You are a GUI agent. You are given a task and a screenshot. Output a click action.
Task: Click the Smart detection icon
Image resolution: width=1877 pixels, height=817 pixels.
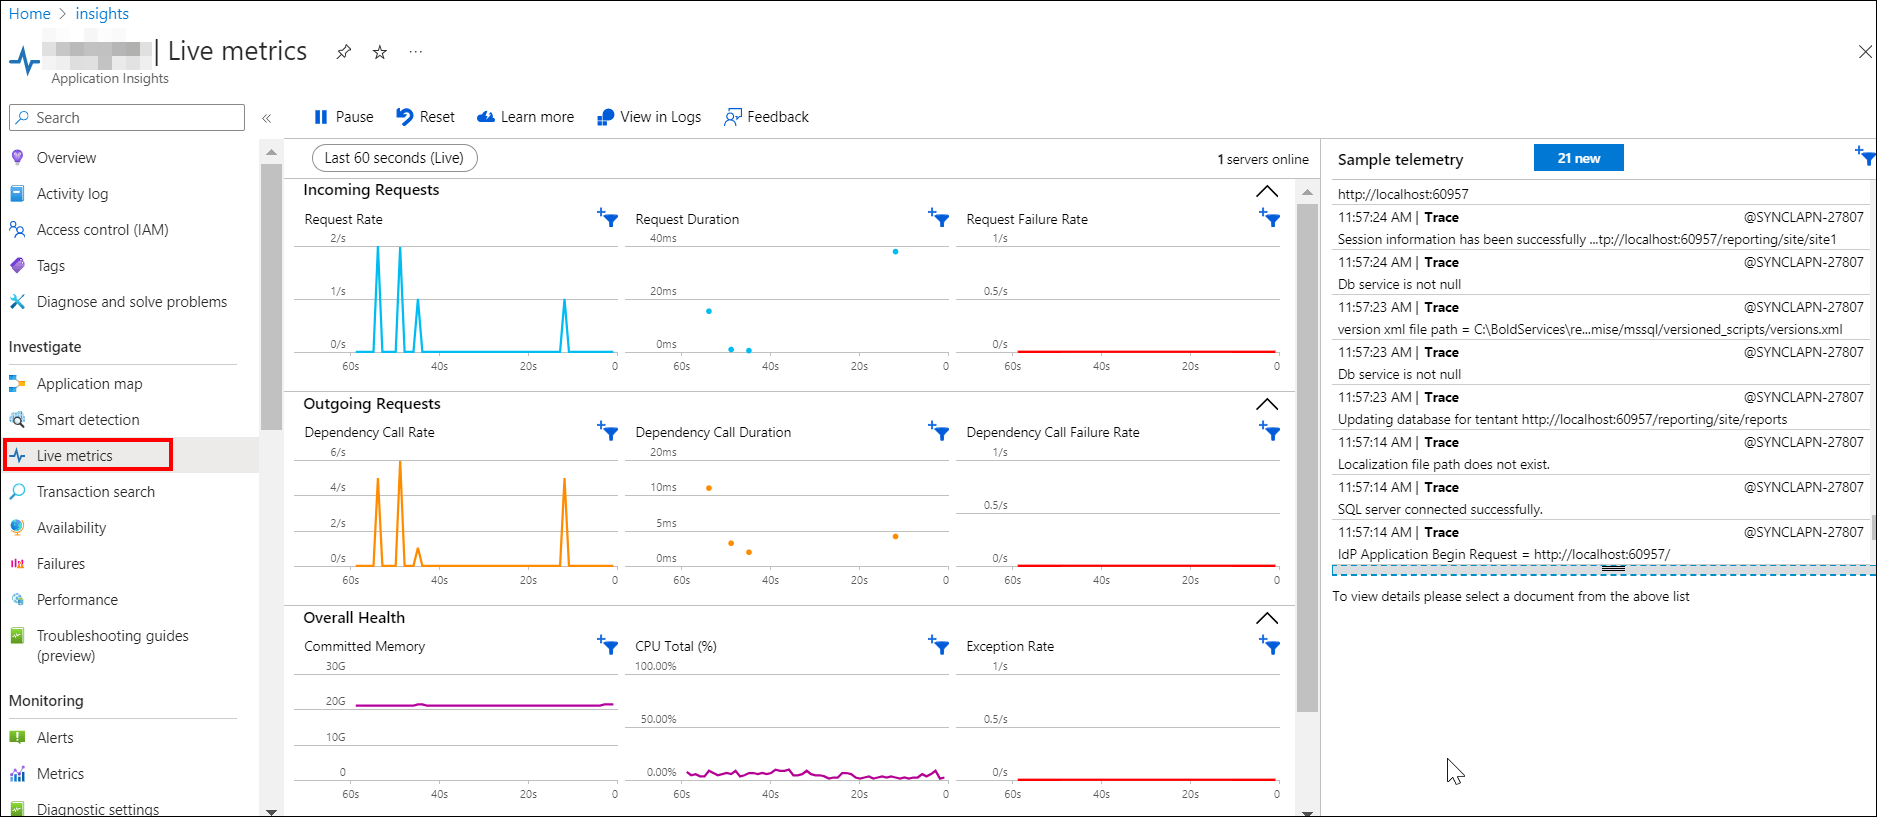click(17, 419)
